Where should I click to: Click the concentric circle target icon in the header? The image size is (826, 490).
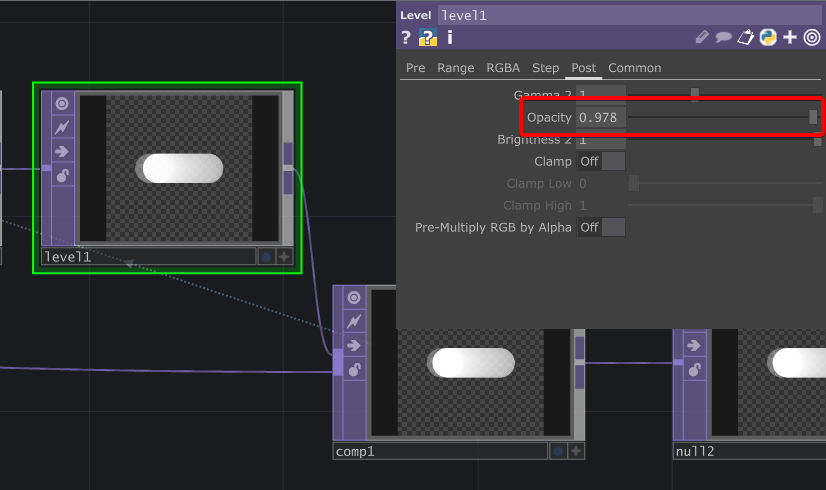tap(812, 37)
